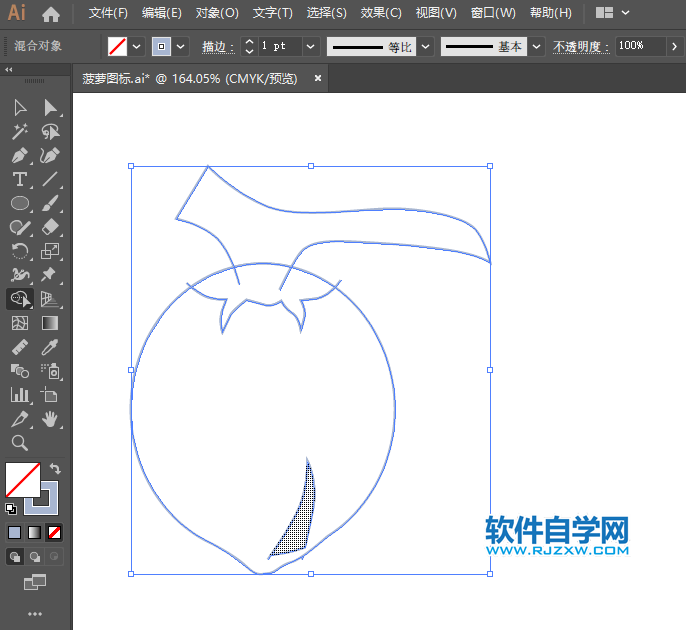
Task: Open the arrange documents layout dropdown
Action: click(x=612, y=13)
